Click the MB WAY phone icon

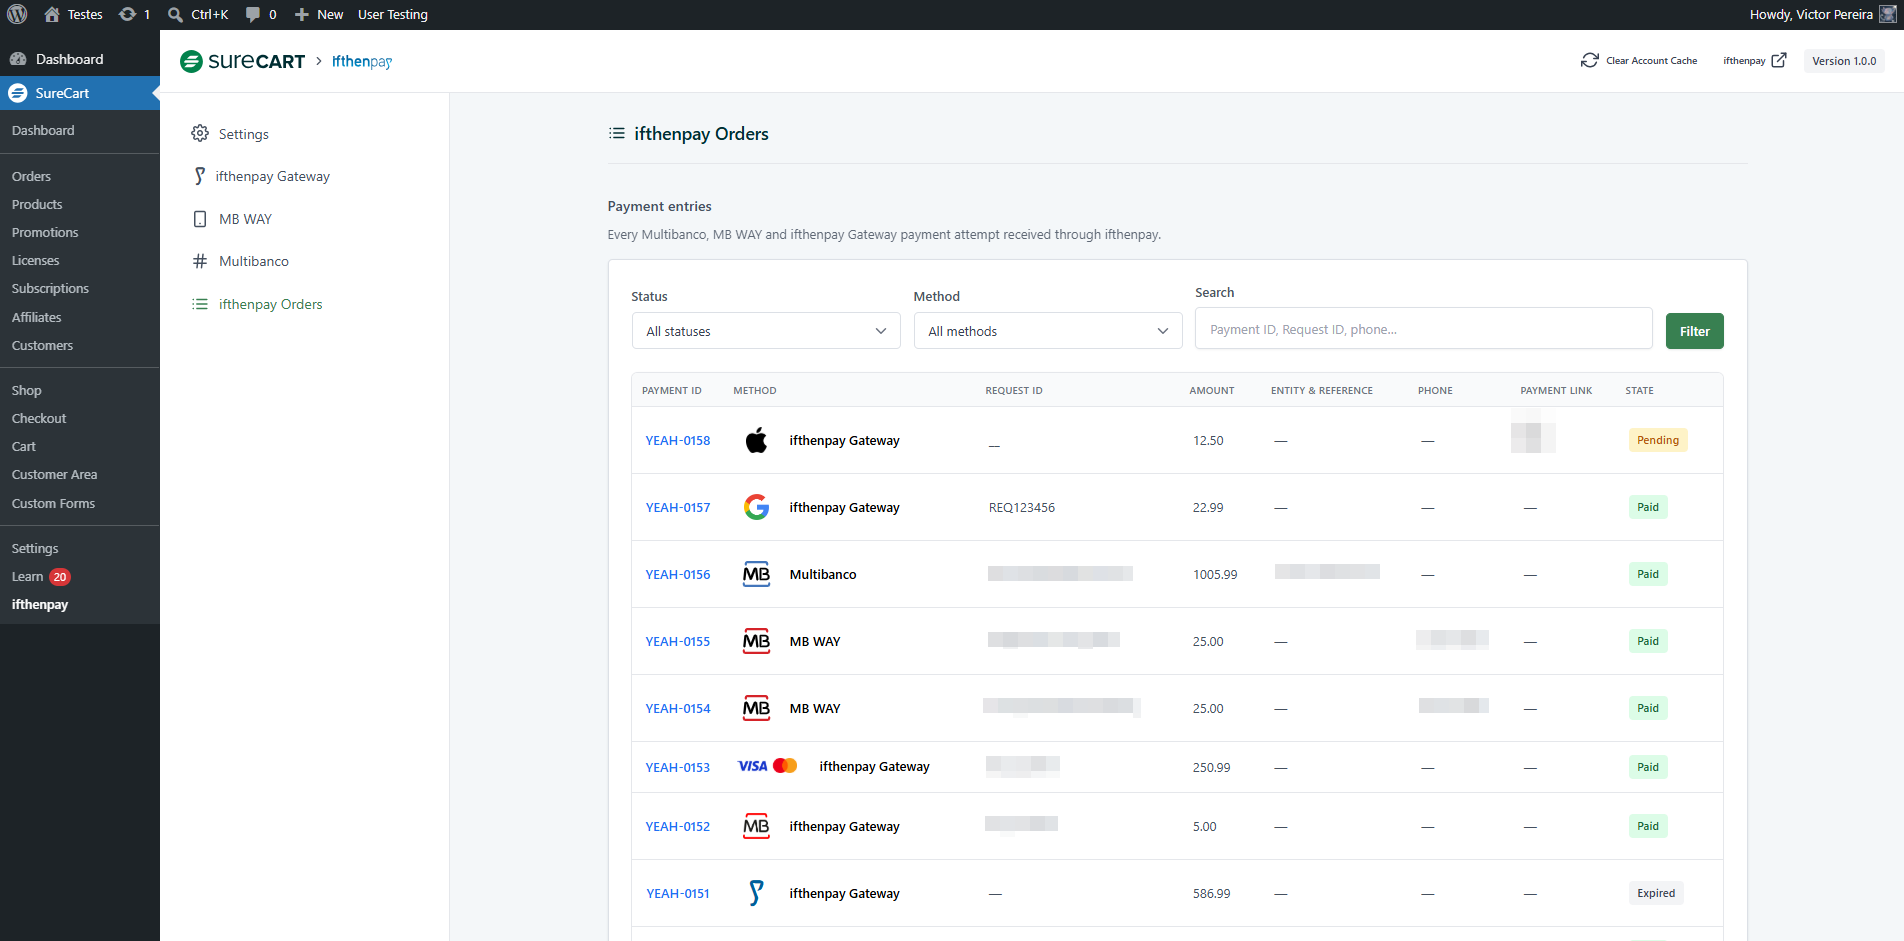pyautogui.click(x=200, y=219)
